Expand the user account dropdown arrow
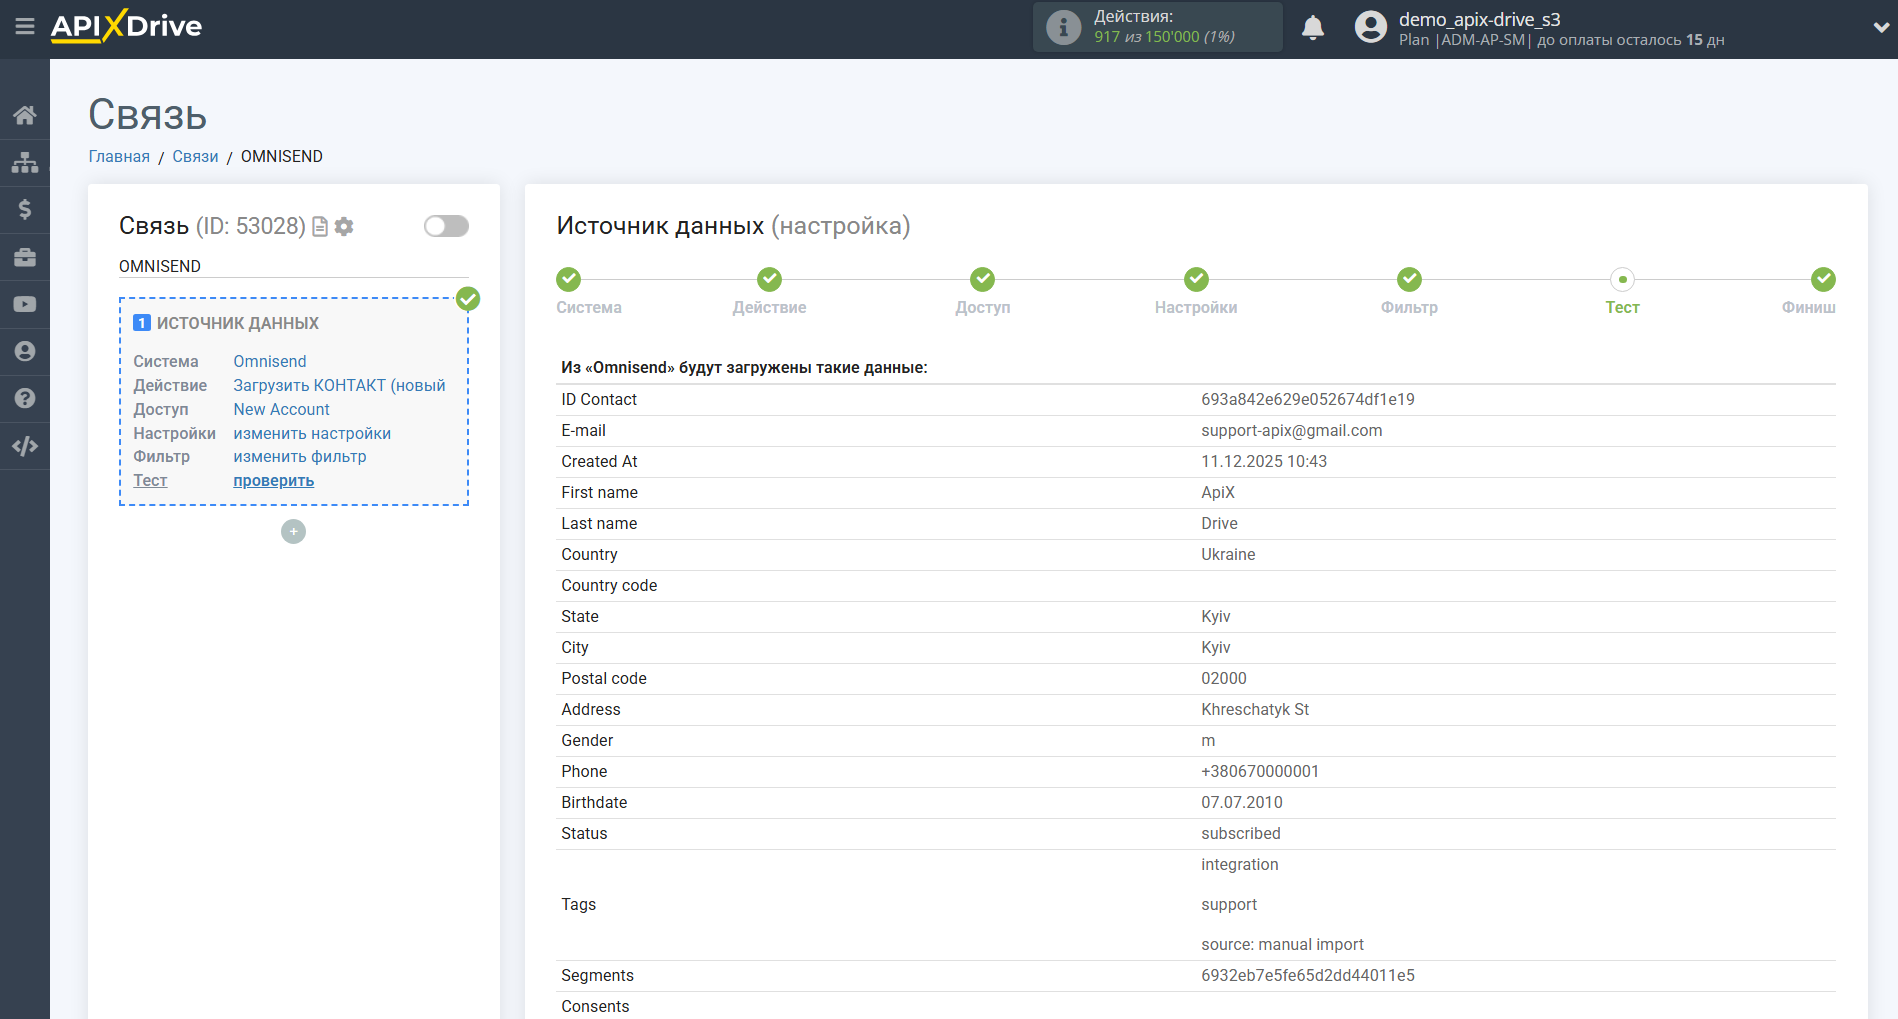This screenshot has height=1019, width=1898. tap(1880, 28)
